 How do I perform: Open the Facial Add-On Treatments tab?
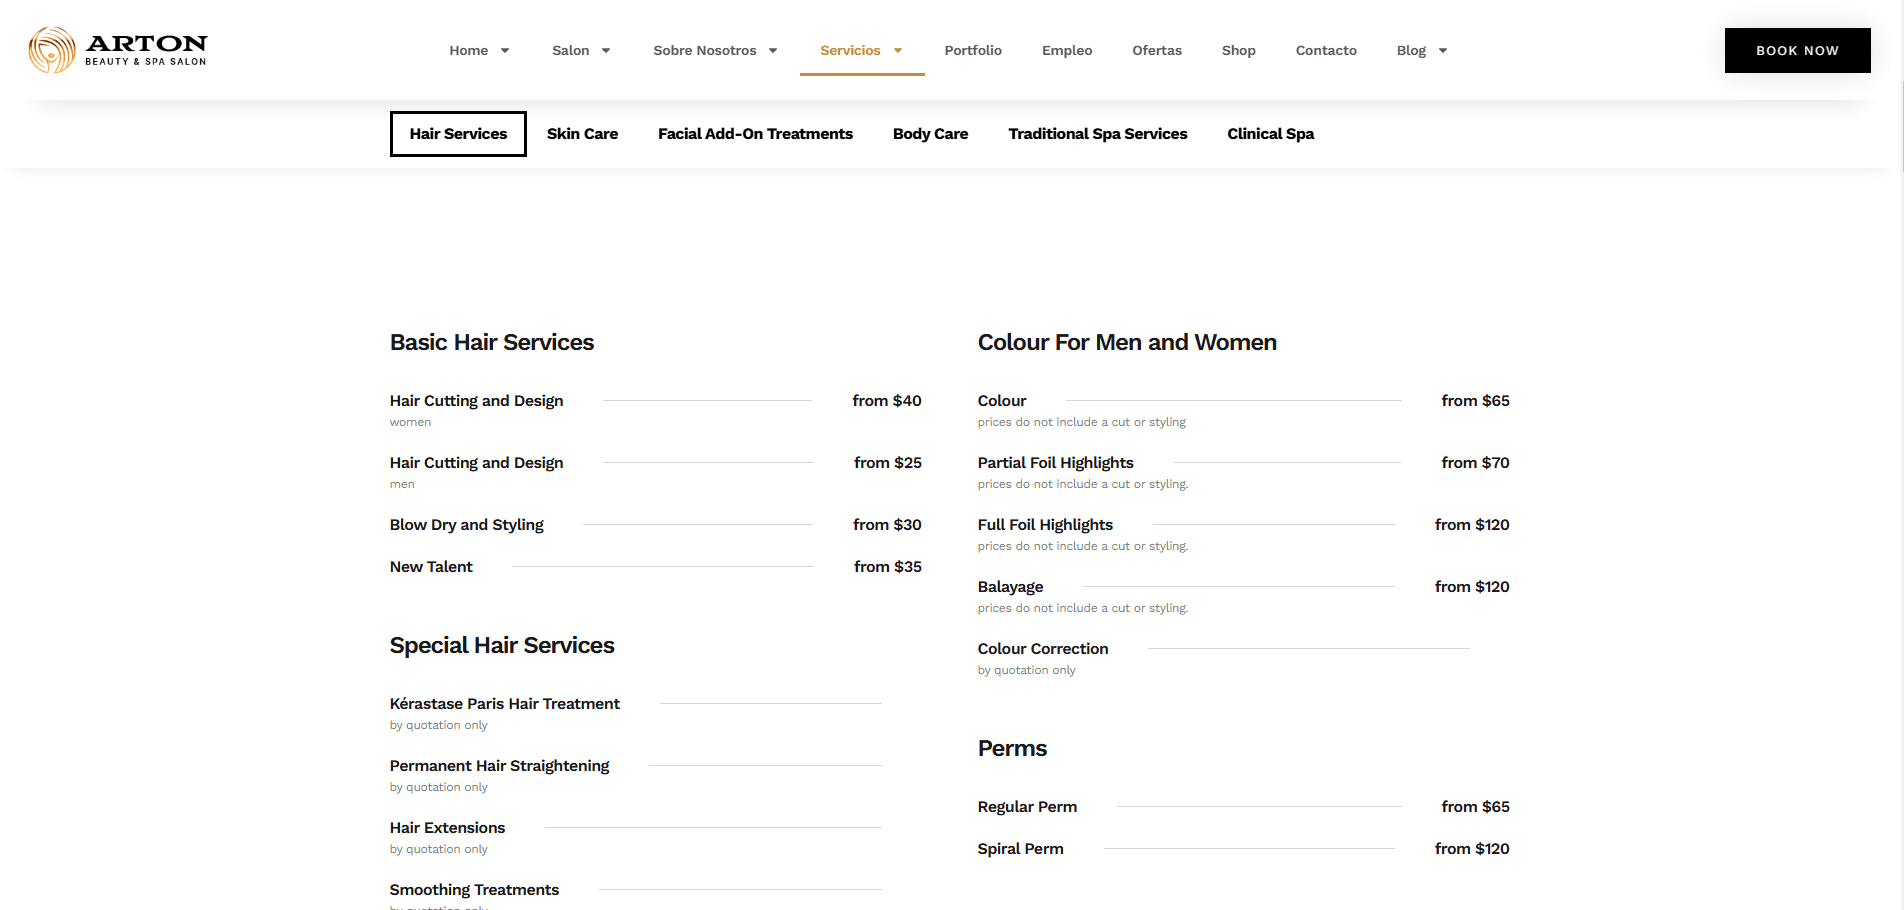tap(755, 134)
